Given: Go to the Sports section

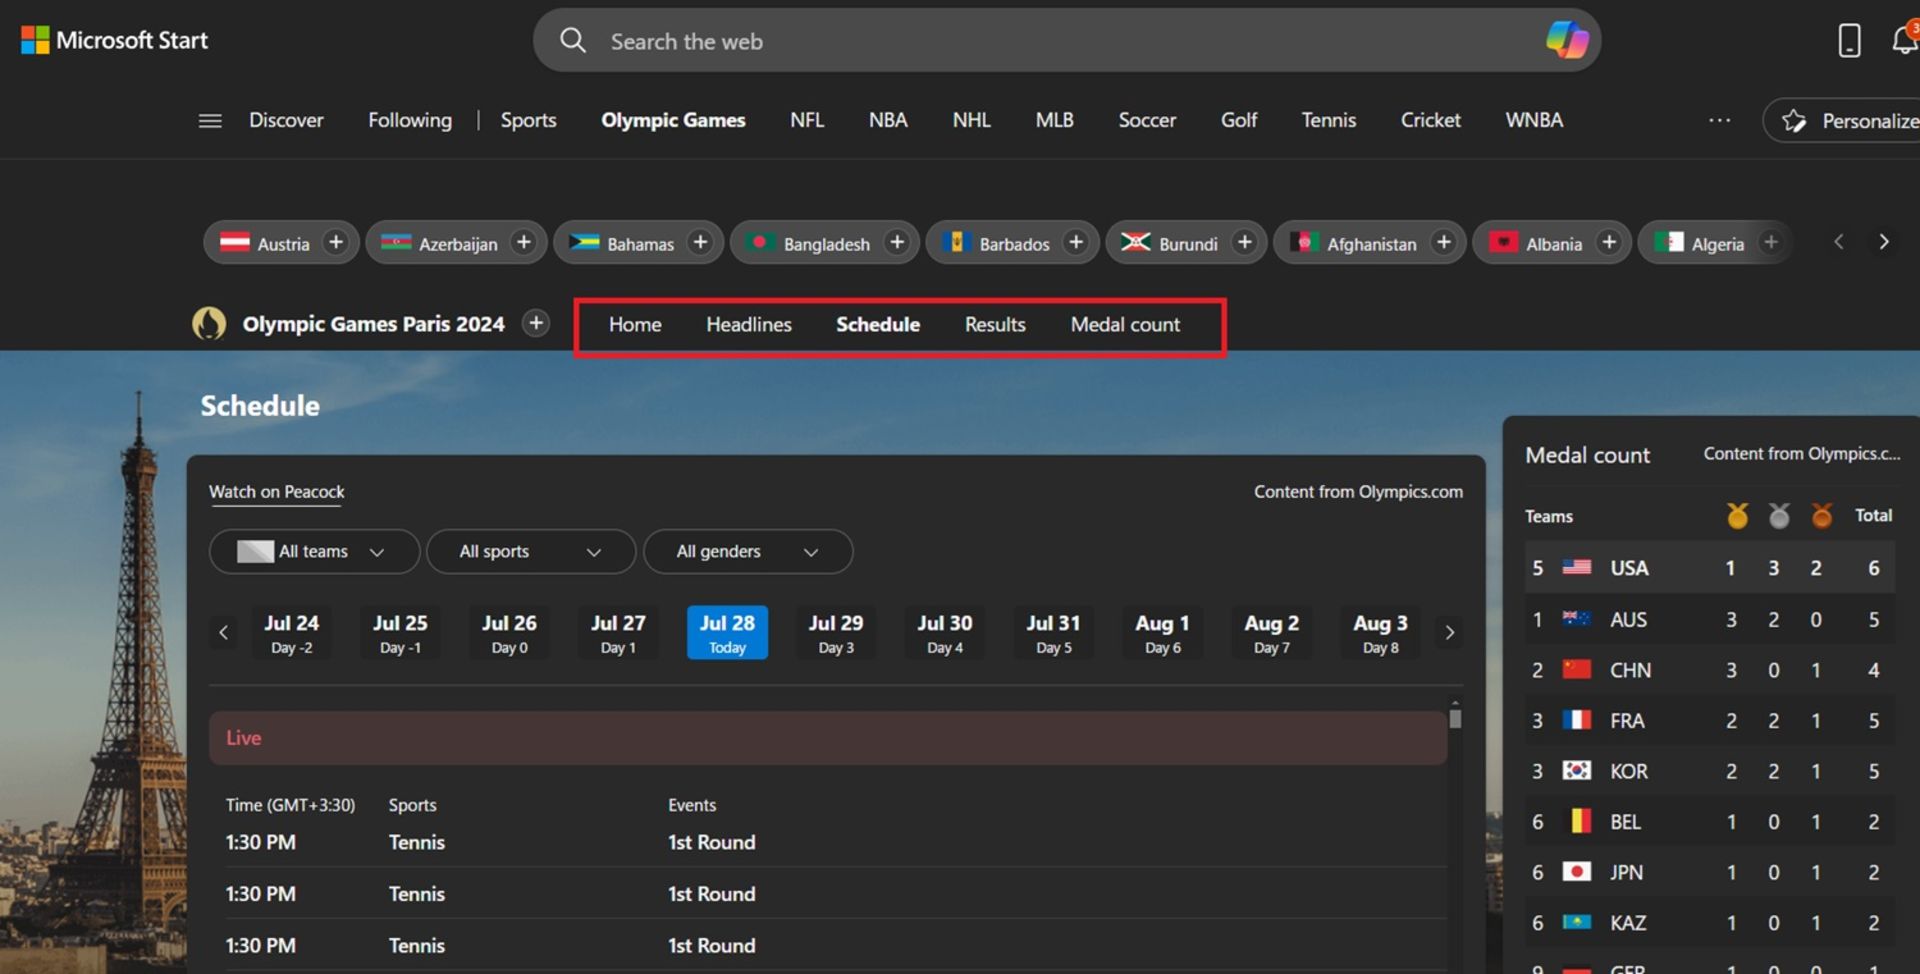Looking at the screenshot, I should pyautogui.click(x=528, y=120).
